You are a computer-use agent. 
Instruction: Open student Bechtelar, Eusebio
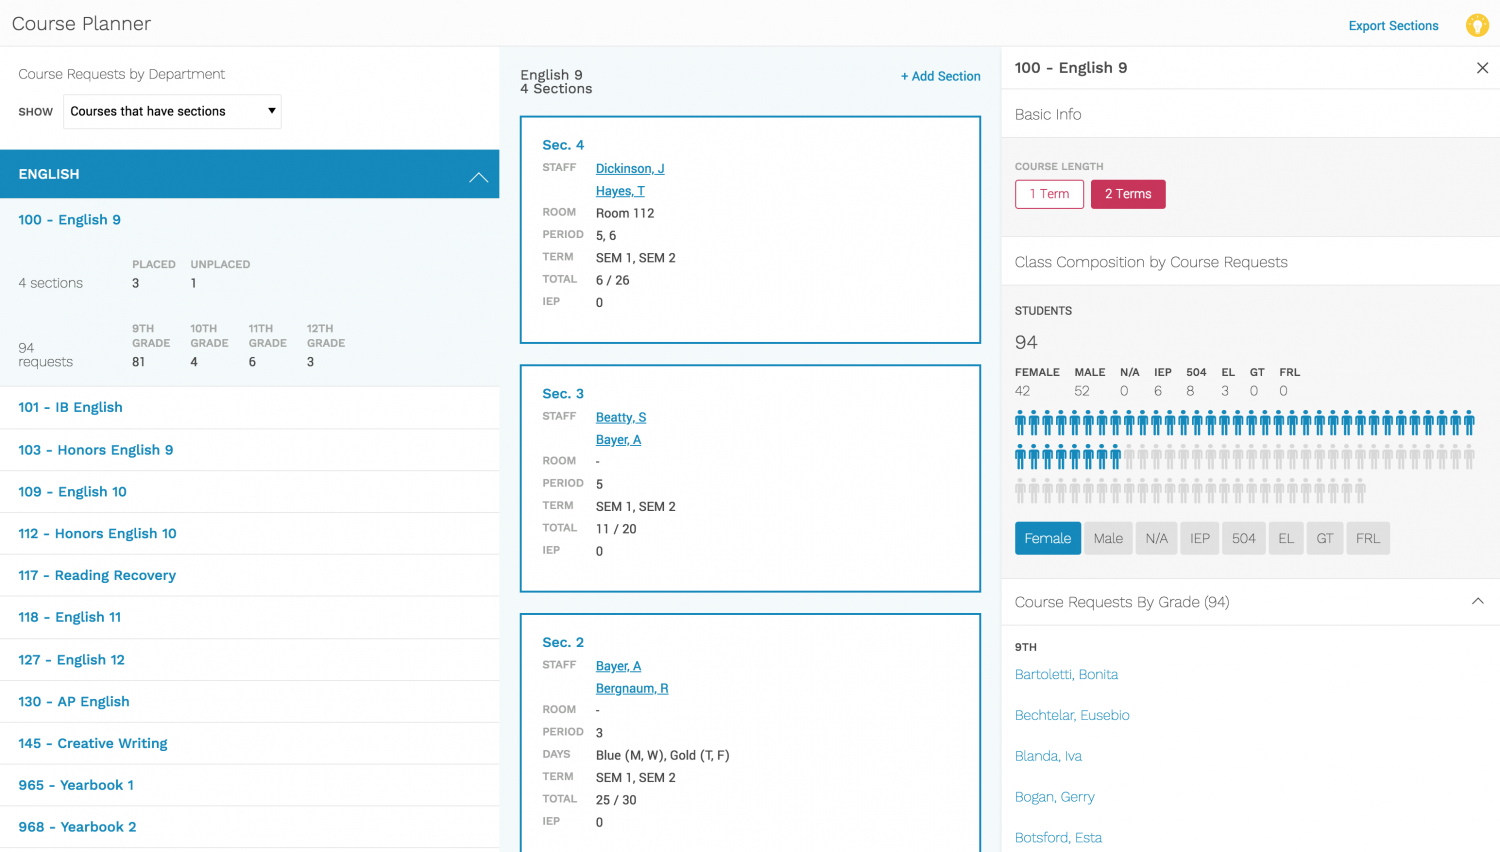1072,716
